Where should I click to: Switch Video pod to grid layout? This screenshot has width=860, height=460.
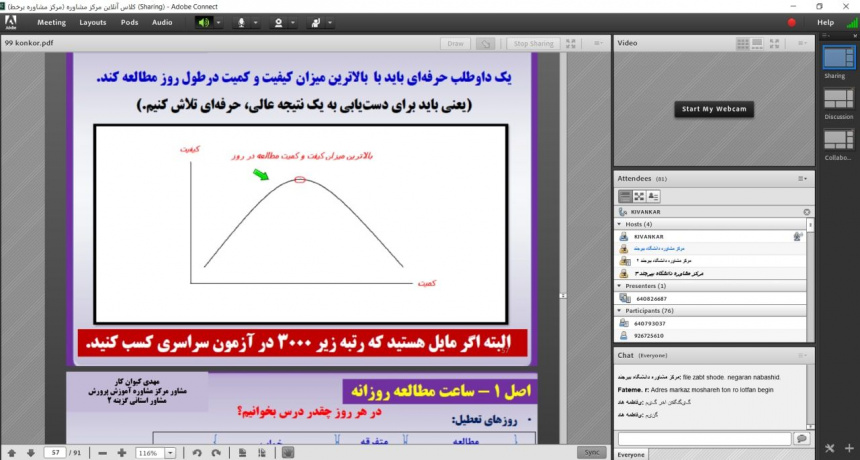(x=743, y=43)
